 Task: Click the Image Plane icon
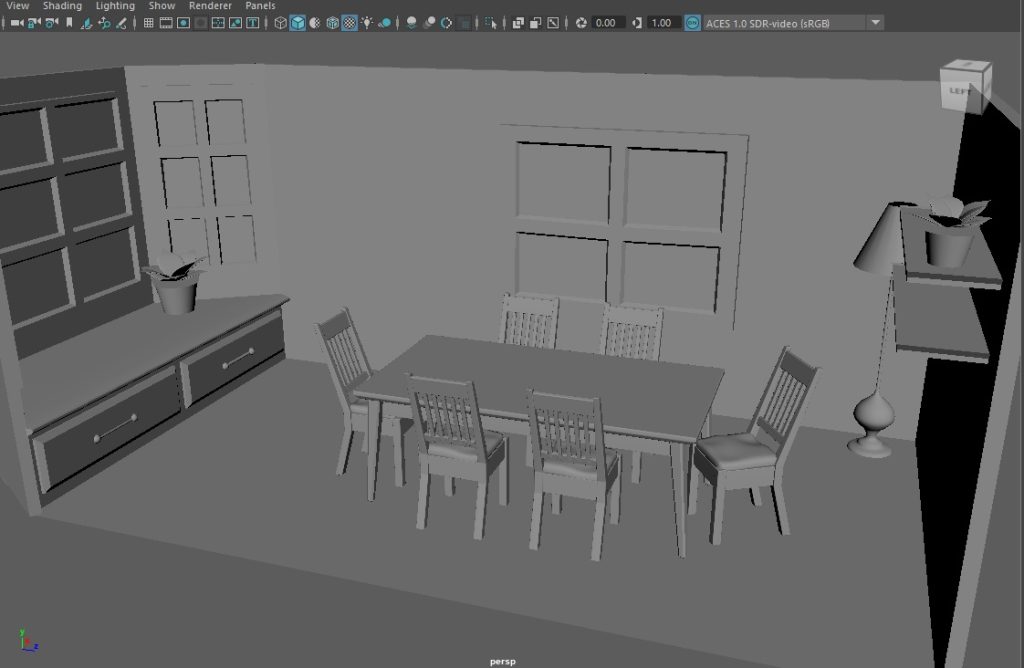(x=87, y=23)
